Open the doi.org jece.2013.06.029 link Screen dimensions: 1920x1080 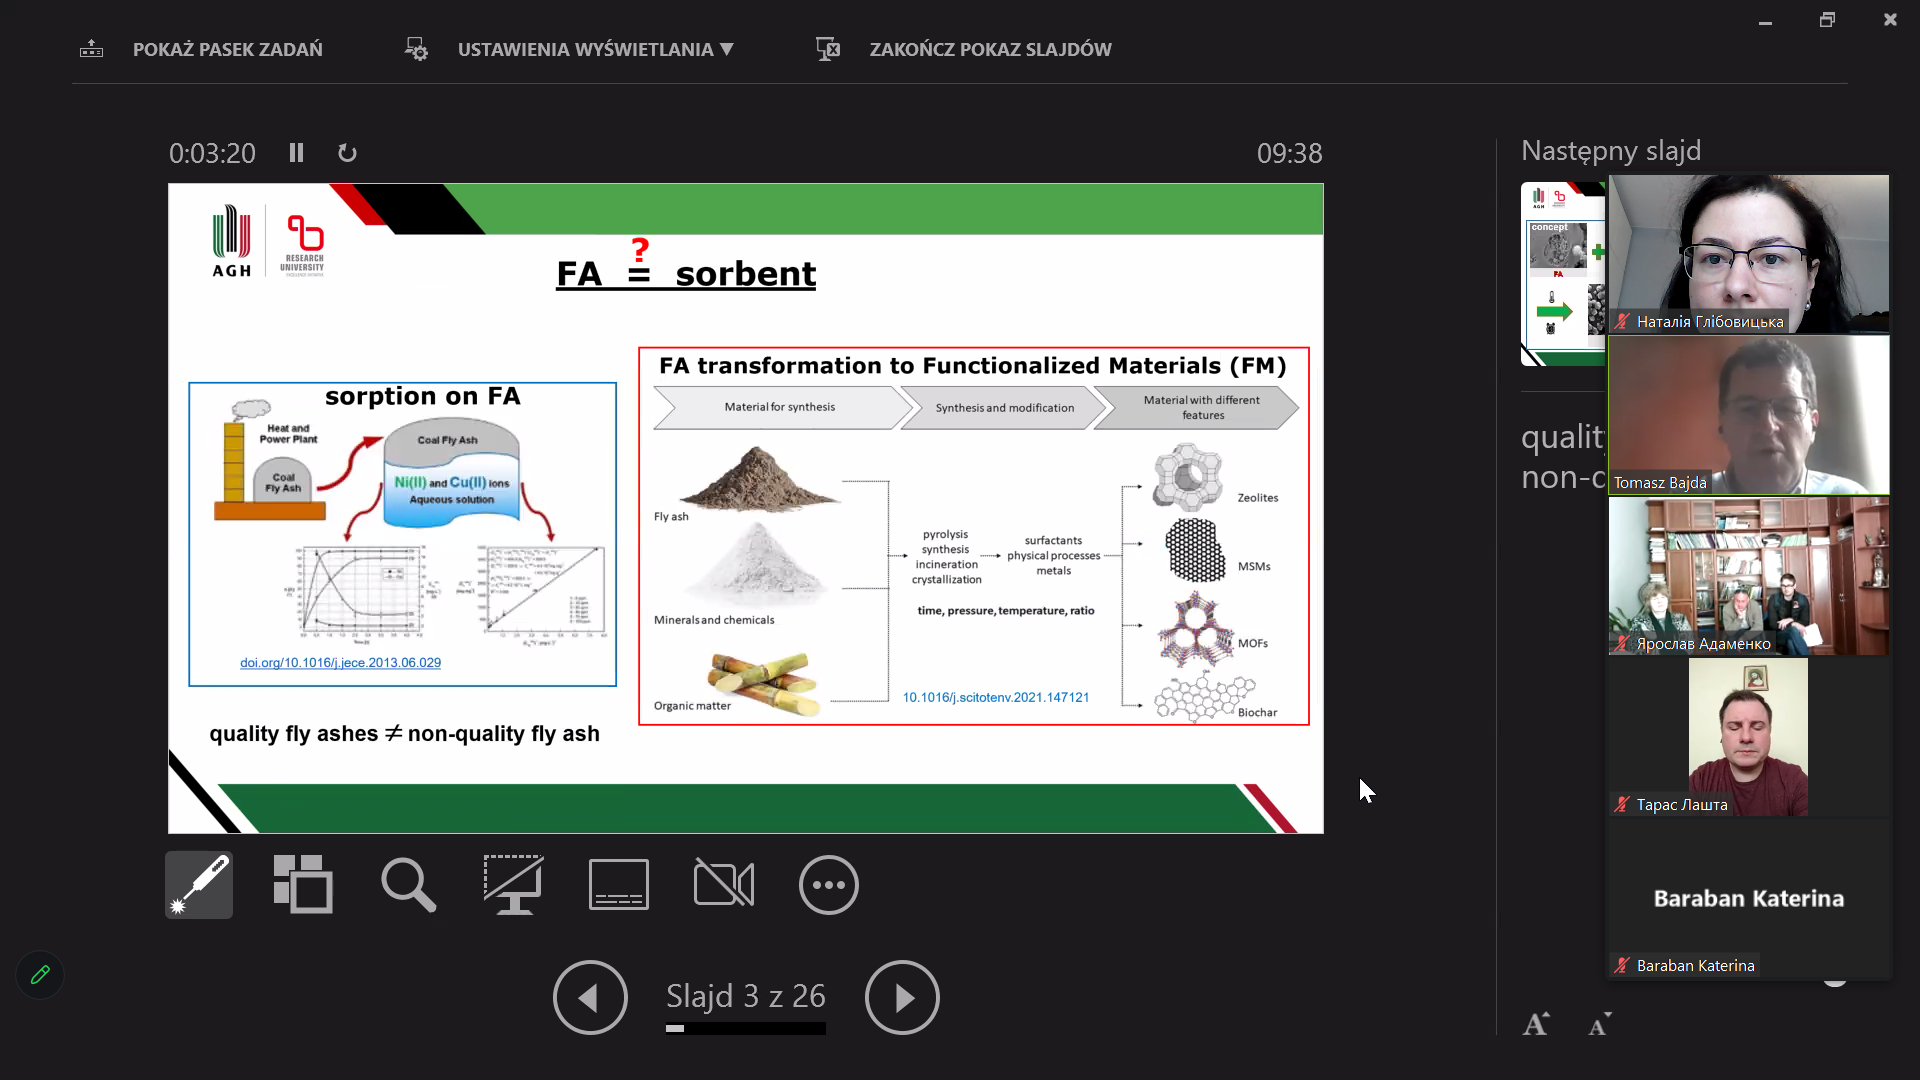pyautogui.click(x=340, y=663)
